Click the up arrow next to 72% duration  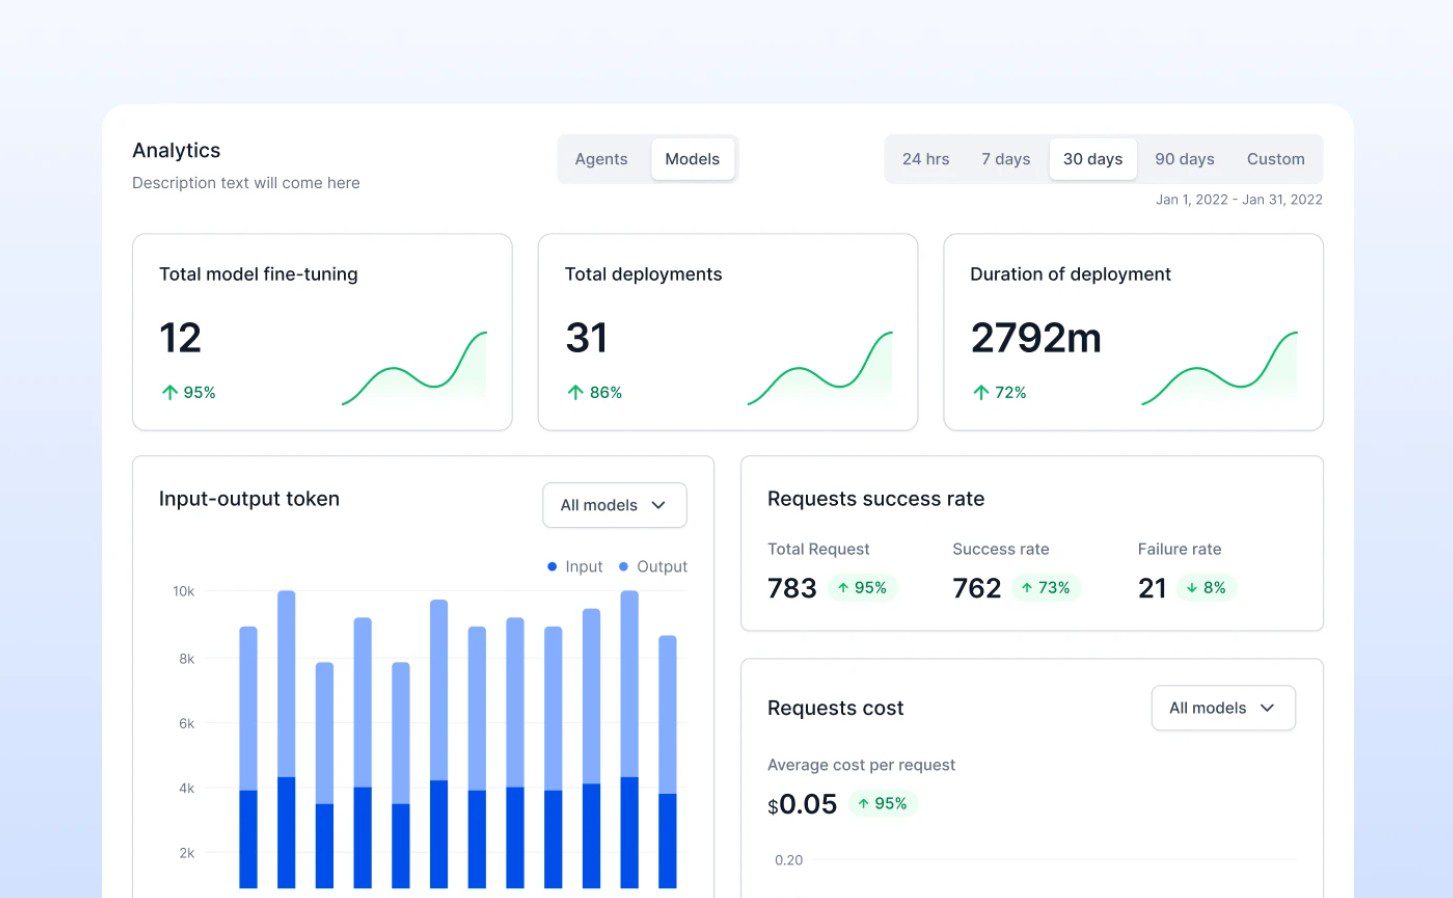[981, 393]
